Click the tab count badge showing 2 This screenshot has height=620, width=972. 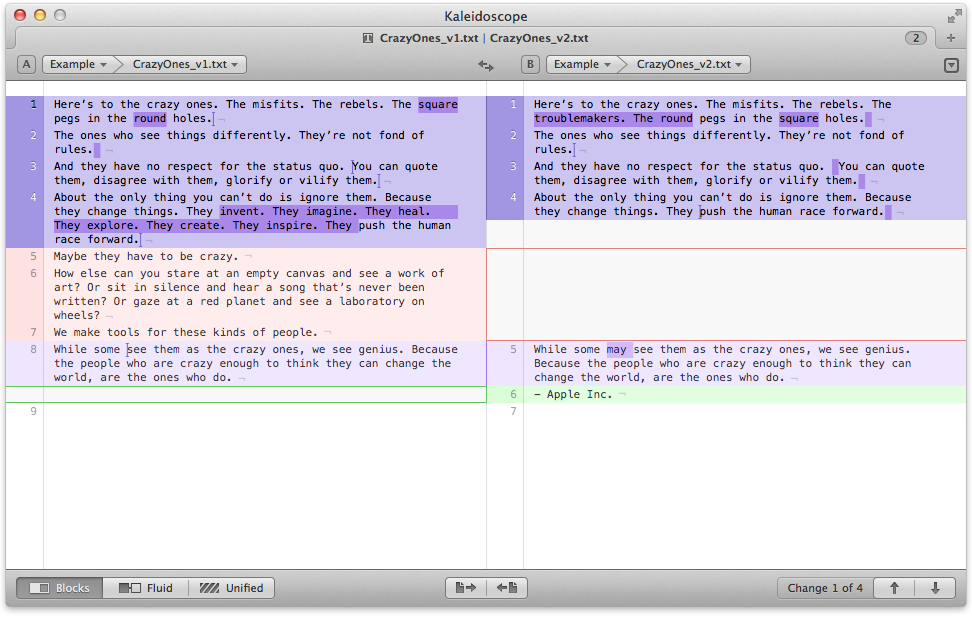tap(916, 38)
